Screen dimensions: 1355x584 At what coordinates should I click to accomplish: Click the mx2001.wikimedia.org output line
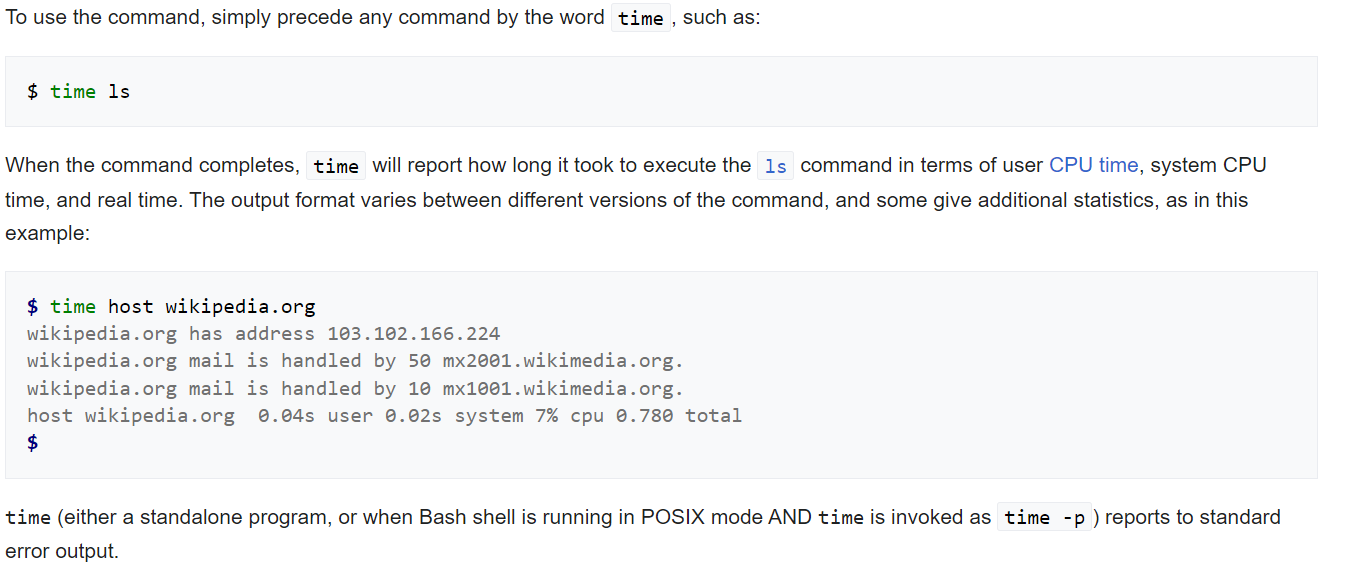pyautogui.click(x=355, y=361)
